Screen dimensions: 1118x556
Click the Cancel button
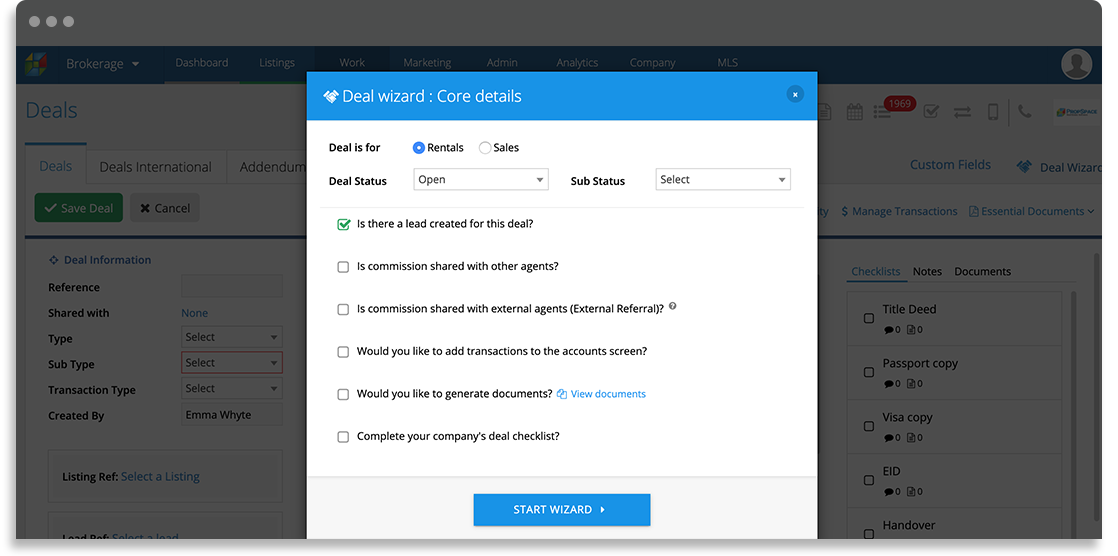(x=165, y=208)
